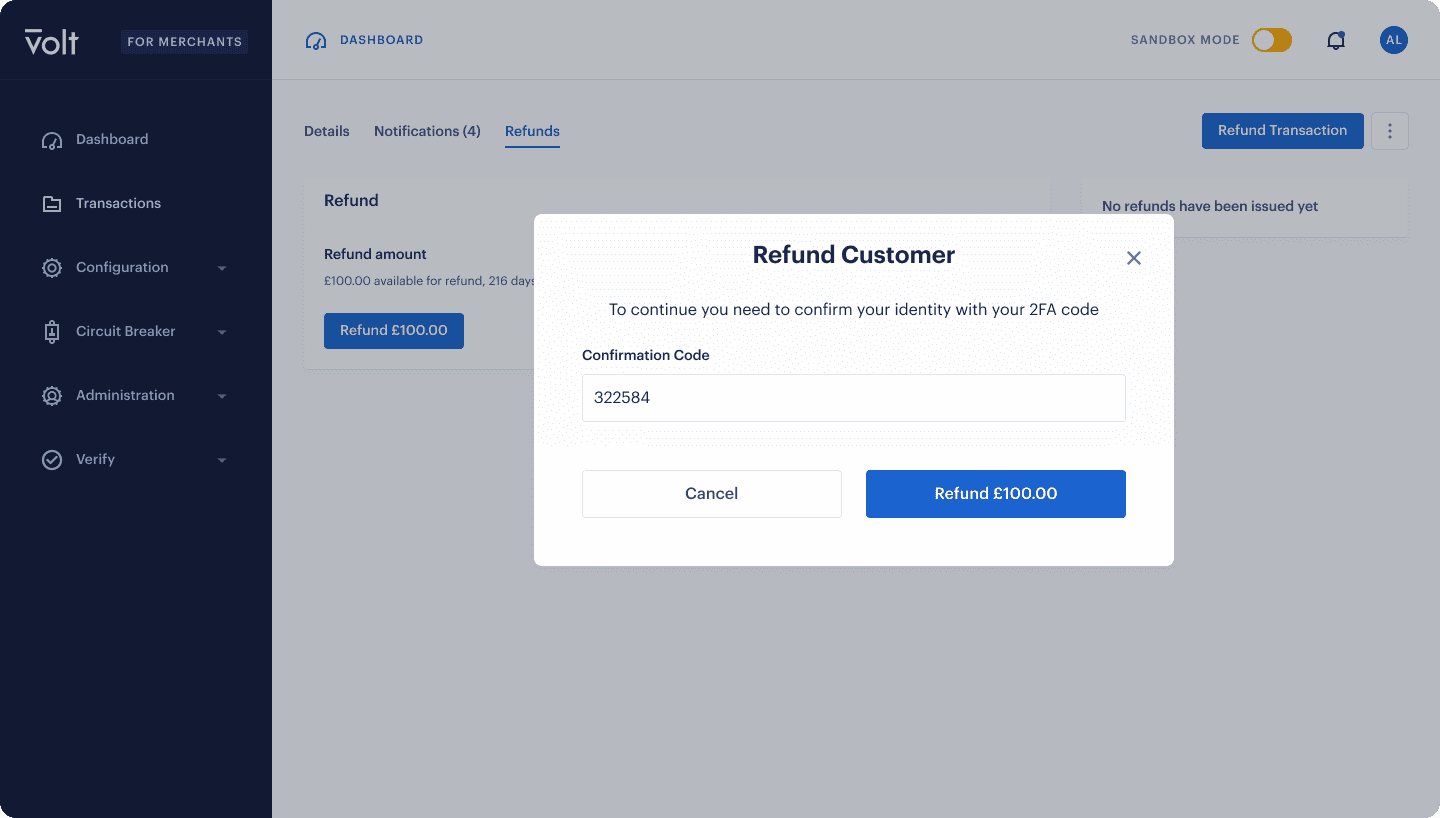Open the three-dot options menu near Refund Transaction
1440x818 pixels.
pos(1389,131)
